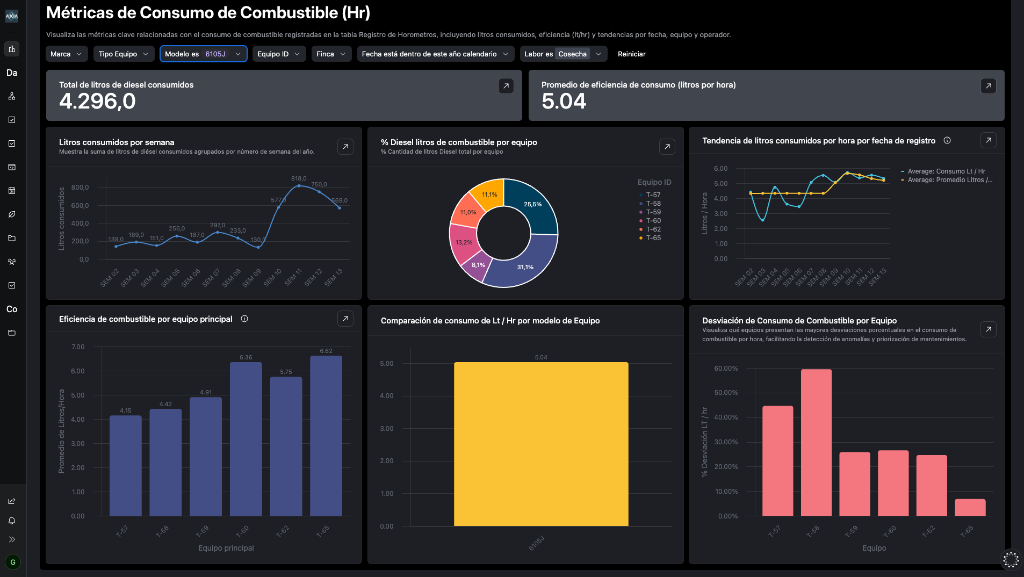Open the folder icon in left sidebar
The height and width of the screenshot is (577, 1024).
pyautogui.click(x=12, y=238)
